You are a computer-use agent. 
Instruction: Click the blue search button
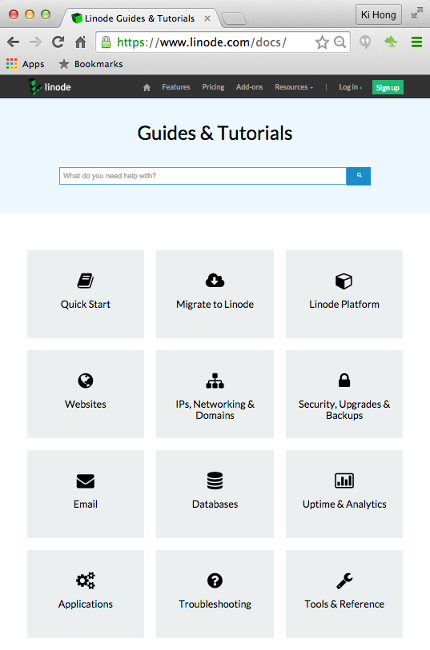tap(359, 176)
